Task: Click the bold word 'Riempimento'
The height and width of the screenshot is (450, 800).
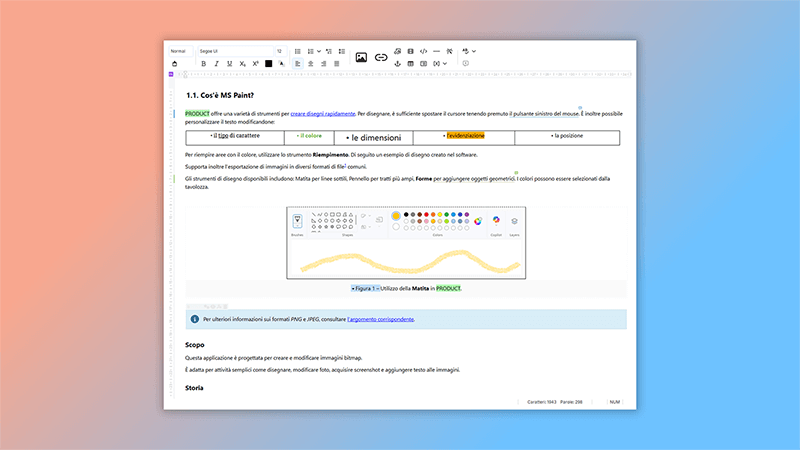Action: tap(330, 155)
